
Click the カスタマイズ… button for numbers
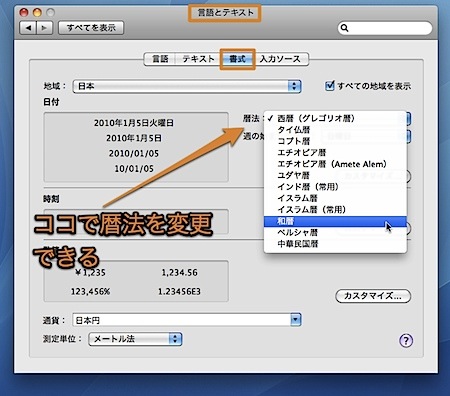coord(373,296)
